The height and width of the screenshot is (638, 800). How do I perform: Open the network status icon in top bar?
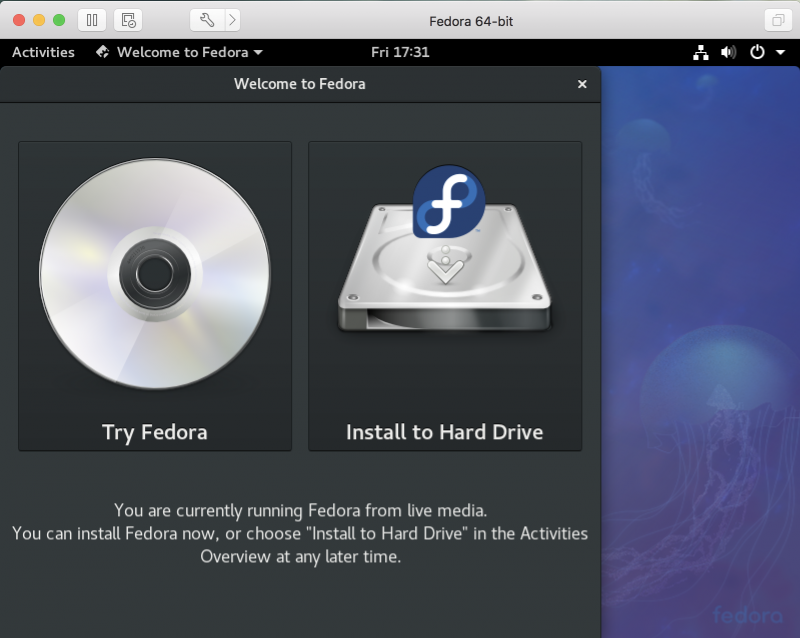click(x=700, y=53)
